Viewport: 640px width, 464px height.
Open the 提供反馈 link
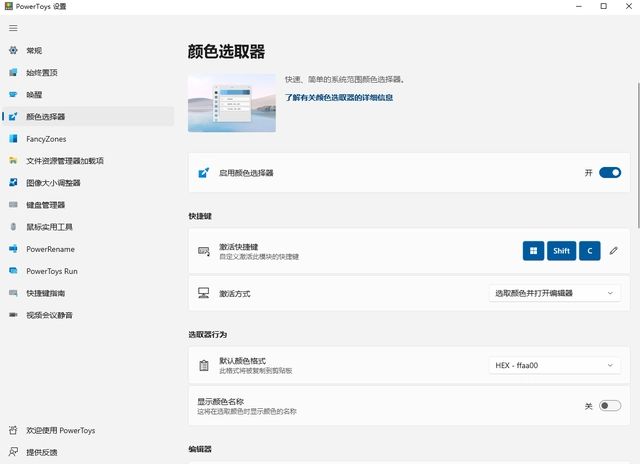click(88, 452)
